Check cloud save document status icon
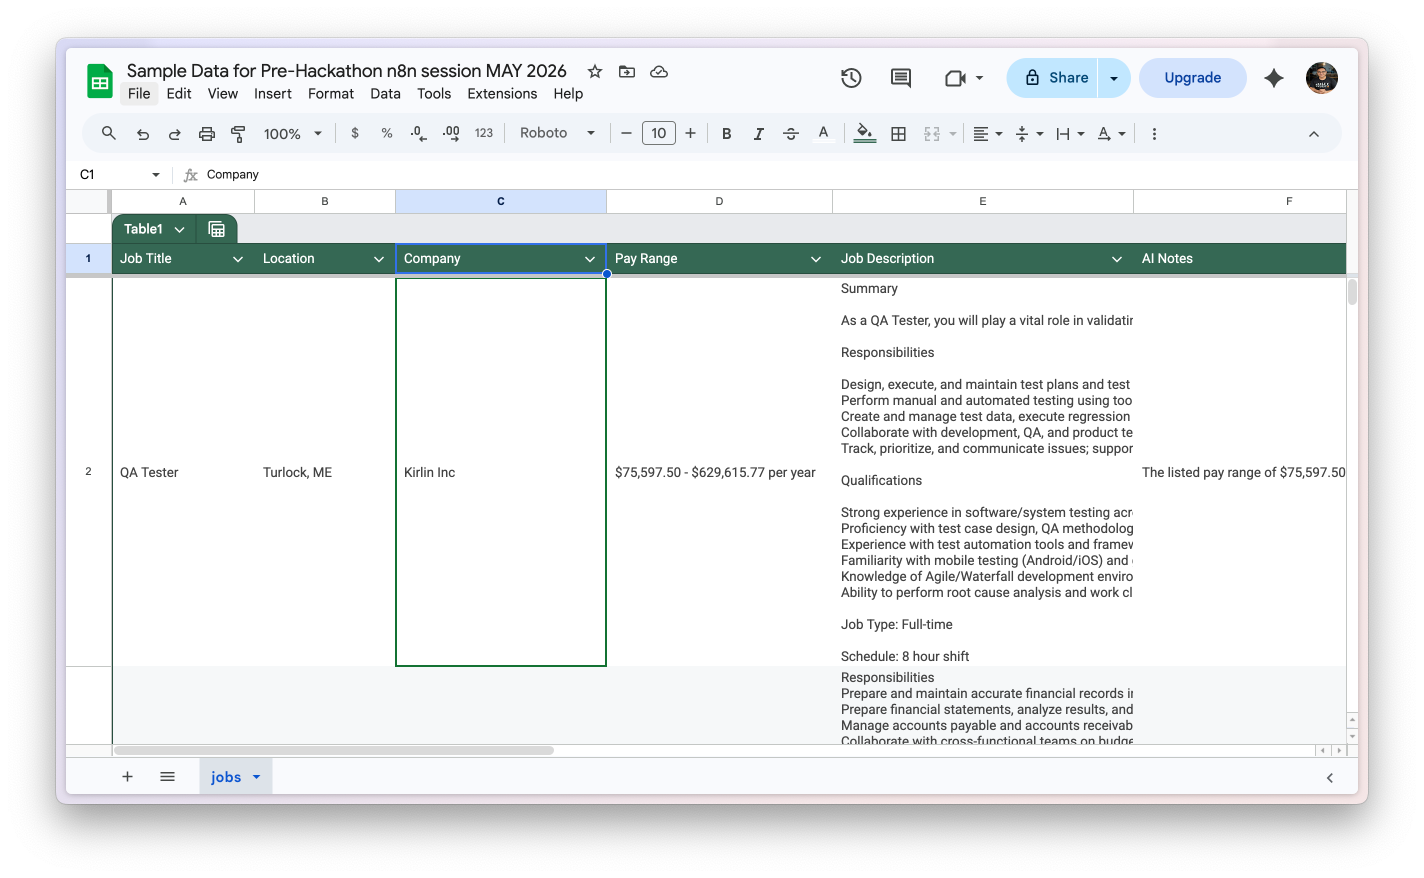 tap(659, 71)
